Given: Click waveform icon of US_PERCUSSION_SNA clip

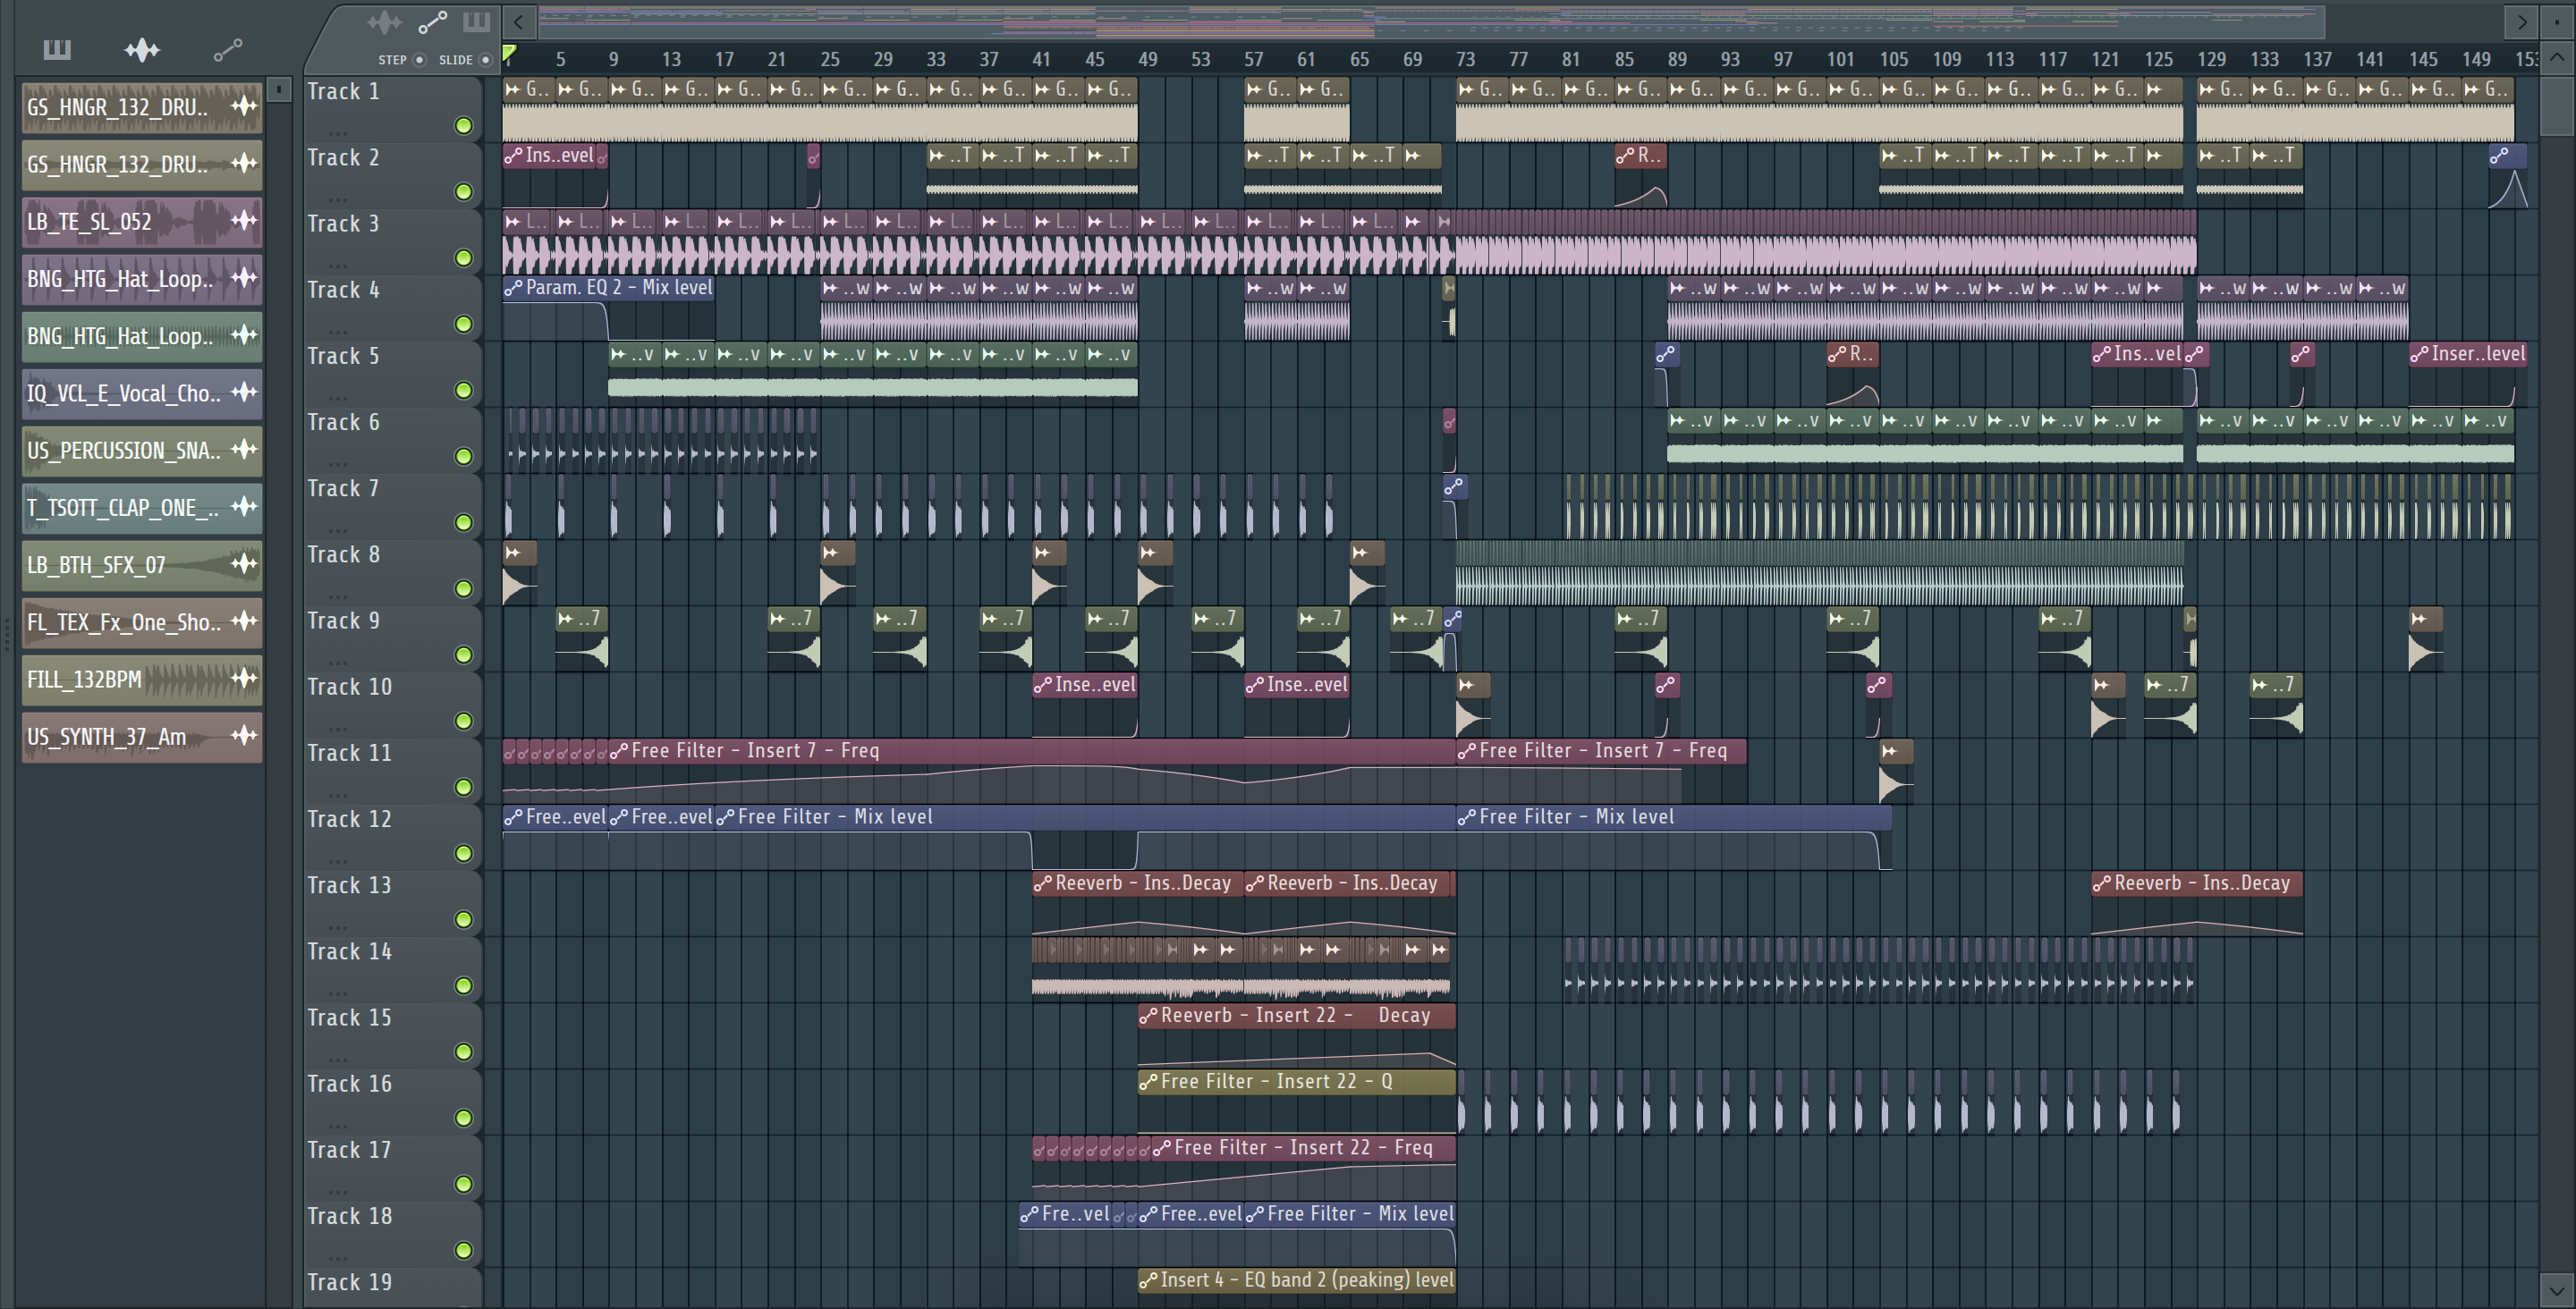Looking at the screenshot, I should click(x=243, y=450).
